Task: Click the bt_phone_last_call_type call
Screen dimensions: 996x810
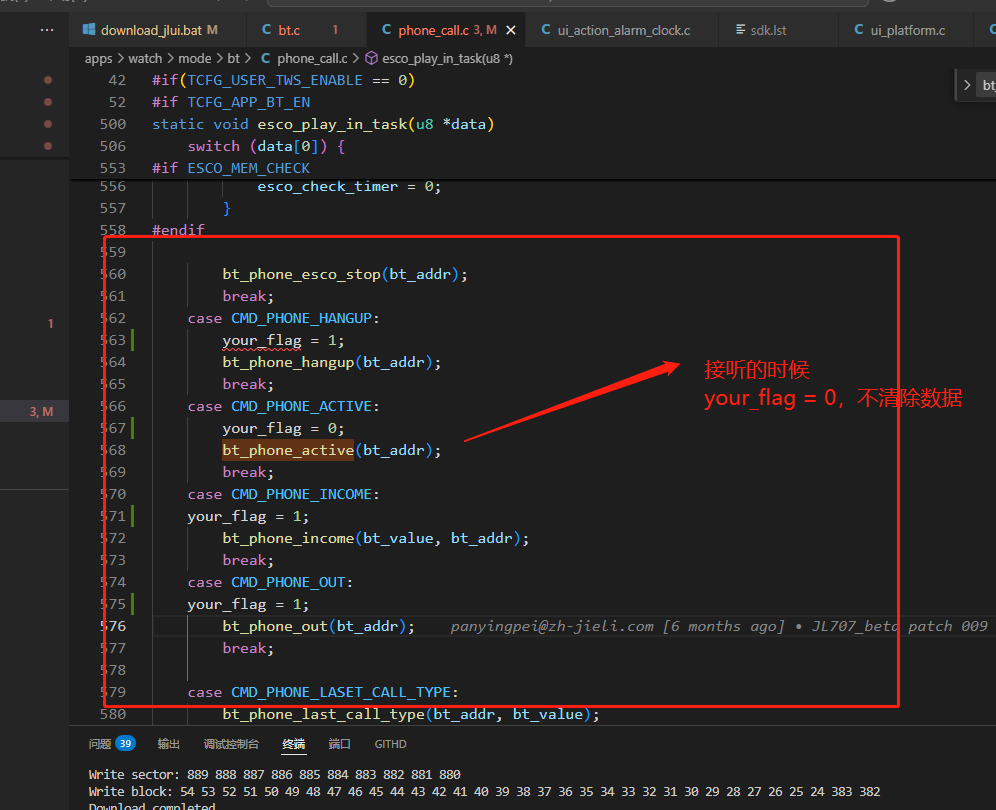Action: 323,715
